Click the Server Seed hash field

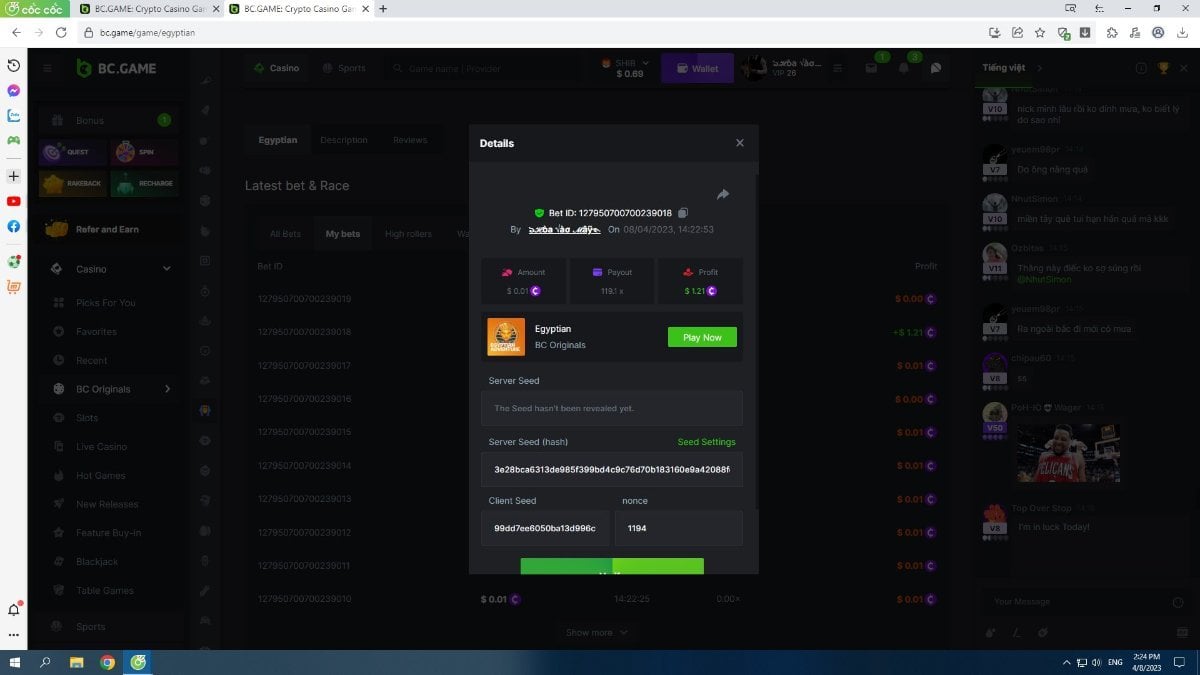click(611, 469)
